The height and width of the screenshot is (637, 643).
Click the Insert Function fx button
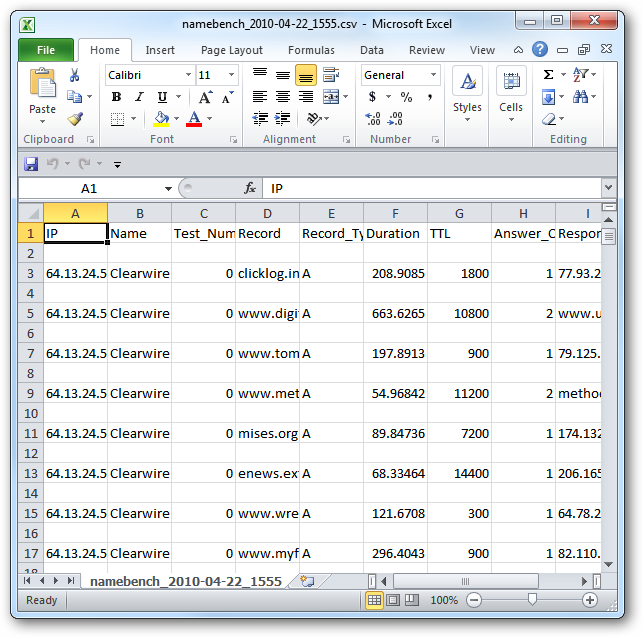(x=250, y=188)
